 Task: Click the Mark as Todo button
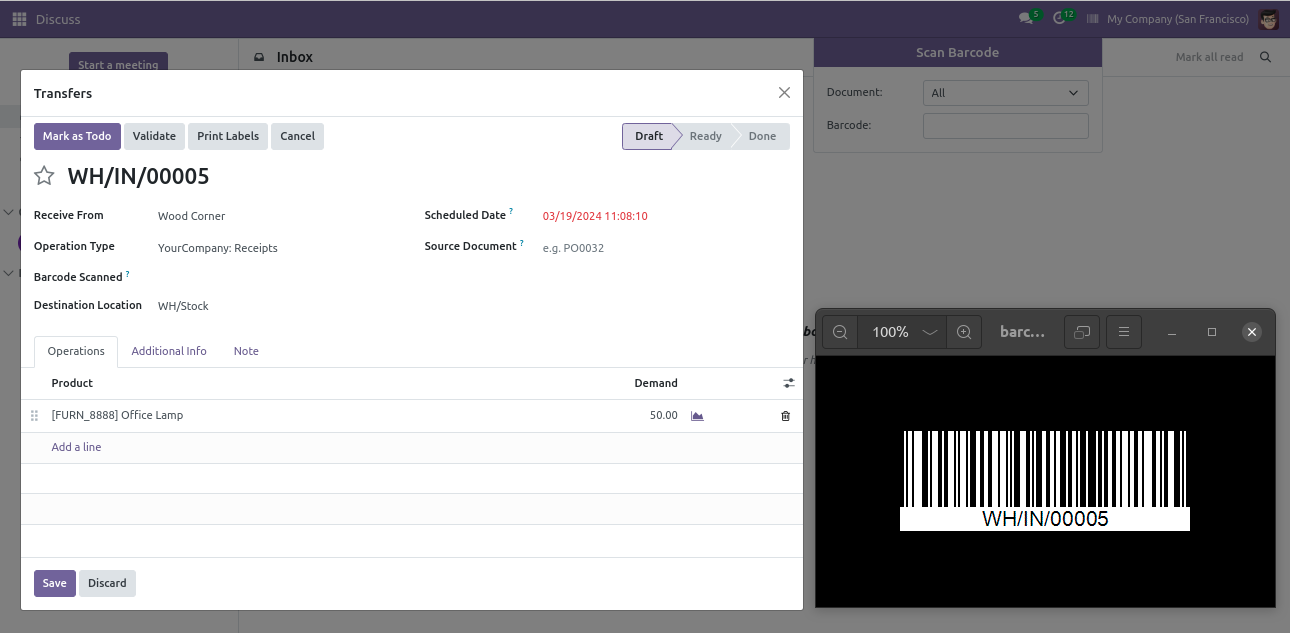77,136
